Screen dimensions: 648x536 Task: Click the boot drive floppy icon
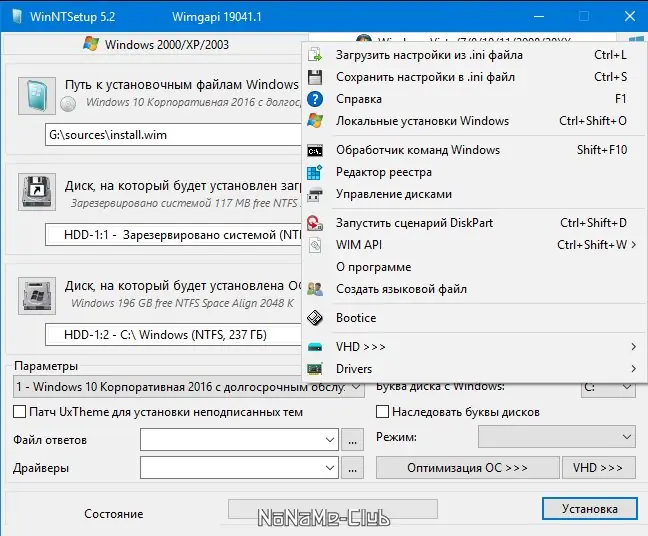37,192
